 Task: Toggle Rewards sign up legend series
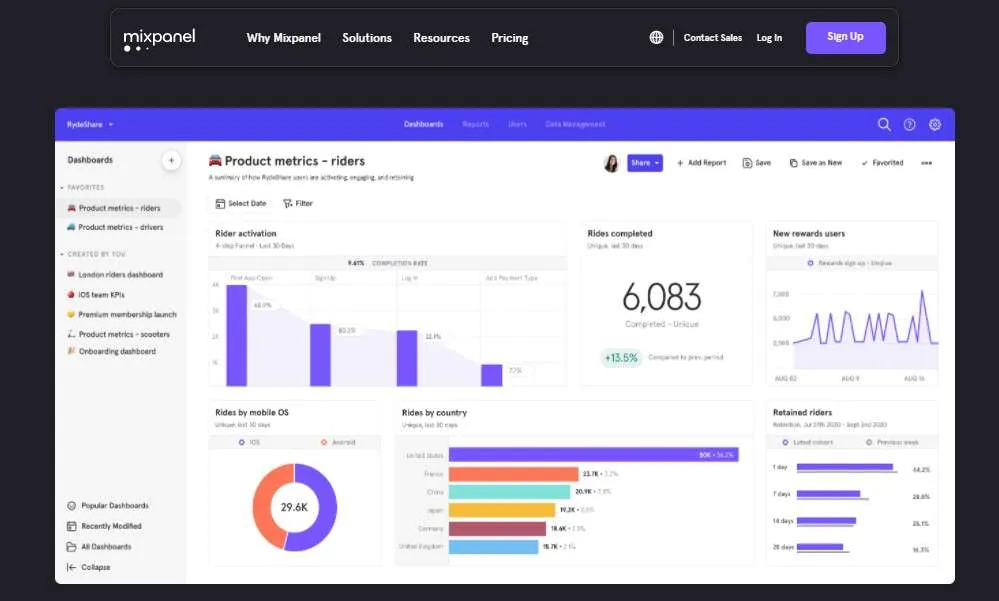(x=850, y=263)
